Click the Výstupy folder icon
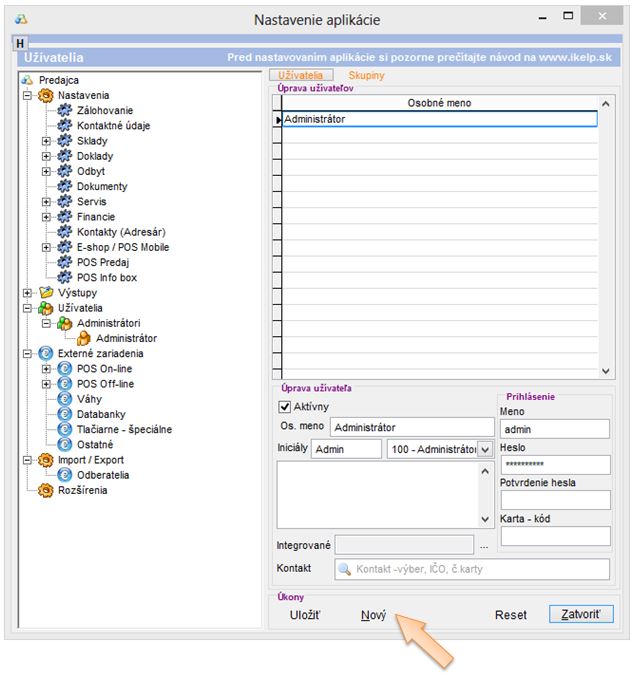Screen dimensions: 635x683 [x=45, y=293]
